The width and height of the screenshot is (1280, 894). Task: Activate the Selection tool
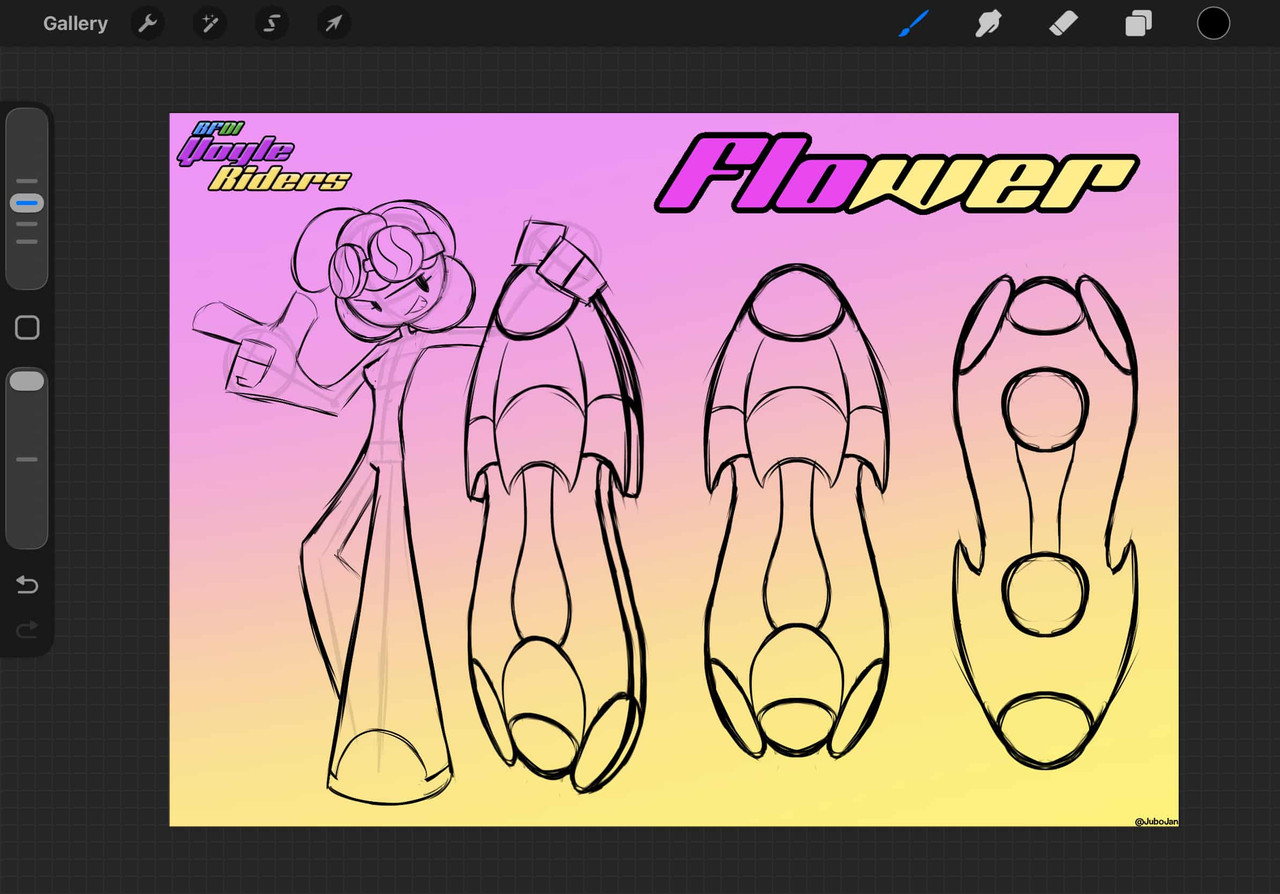coord(272,23)
